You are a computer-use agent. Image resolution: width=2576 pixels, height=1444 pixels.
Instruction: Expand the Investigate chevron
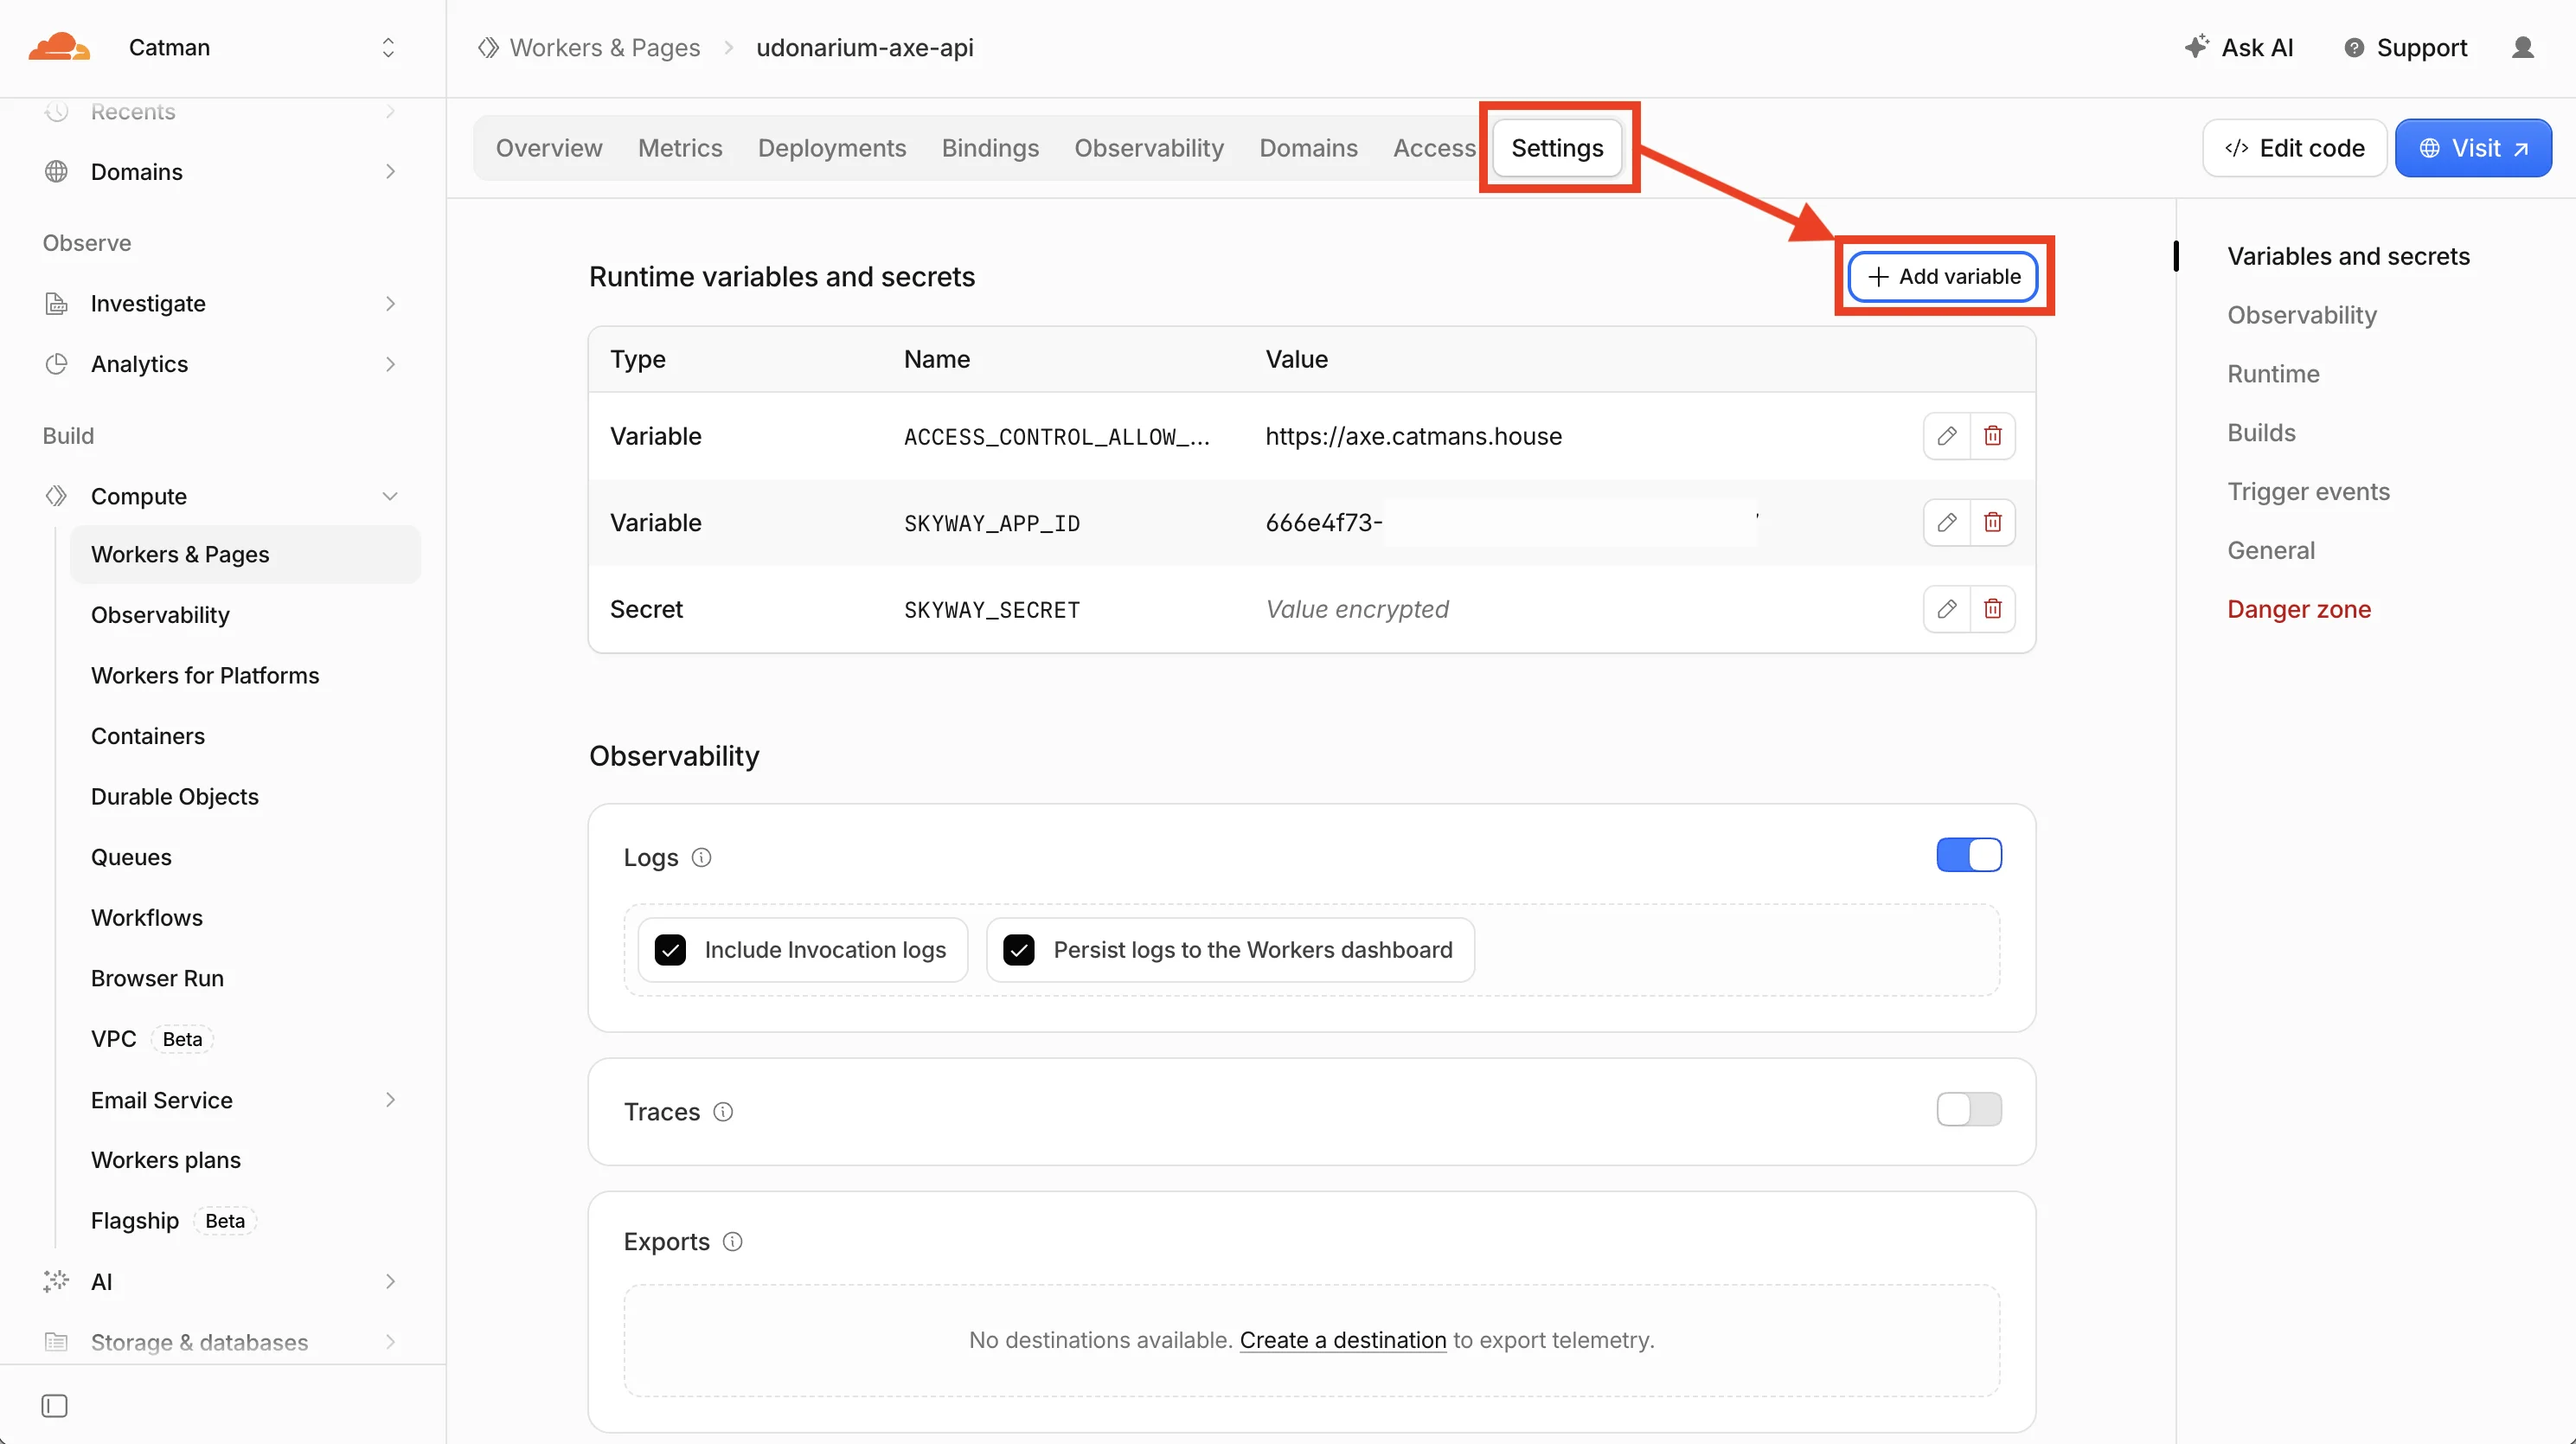click(390, 303)
